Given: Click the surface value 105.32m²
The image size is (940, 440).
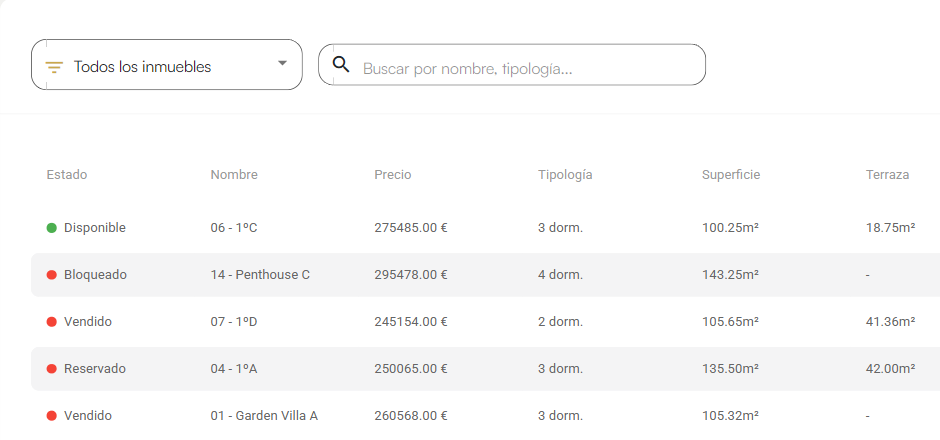Looking at the screenshot, I should 730,415.
